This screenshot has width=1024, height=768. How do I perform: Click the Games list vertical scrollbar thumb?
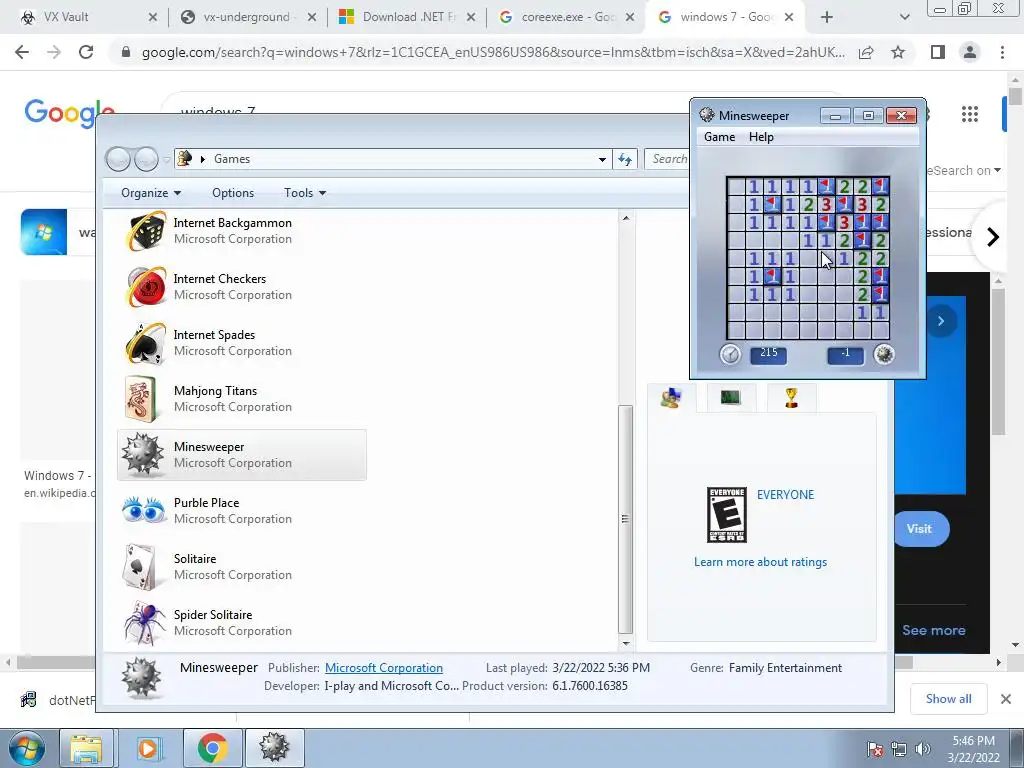click(625, 519)
